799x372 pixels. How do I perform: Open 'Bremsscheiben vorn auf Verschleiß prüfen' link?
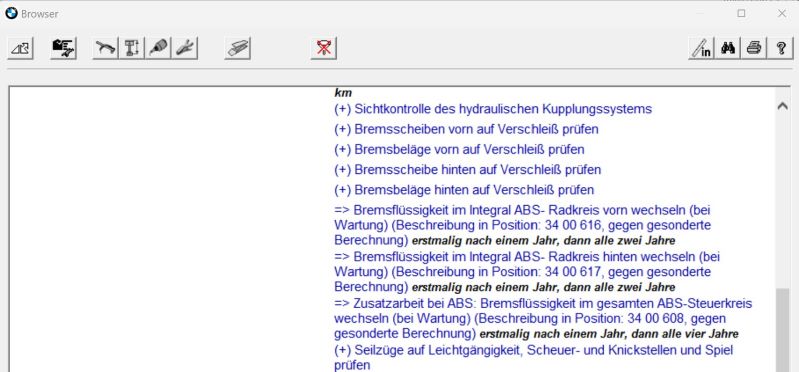466,129
